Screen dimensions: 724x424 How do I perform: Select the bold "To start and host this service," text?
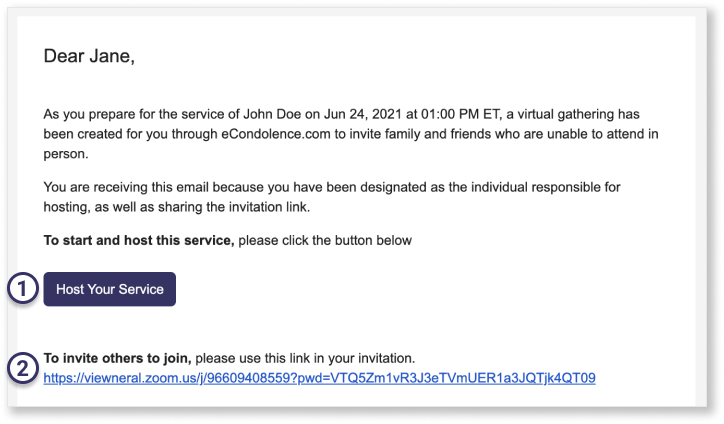pyautogui.click(x=139, y=241)
